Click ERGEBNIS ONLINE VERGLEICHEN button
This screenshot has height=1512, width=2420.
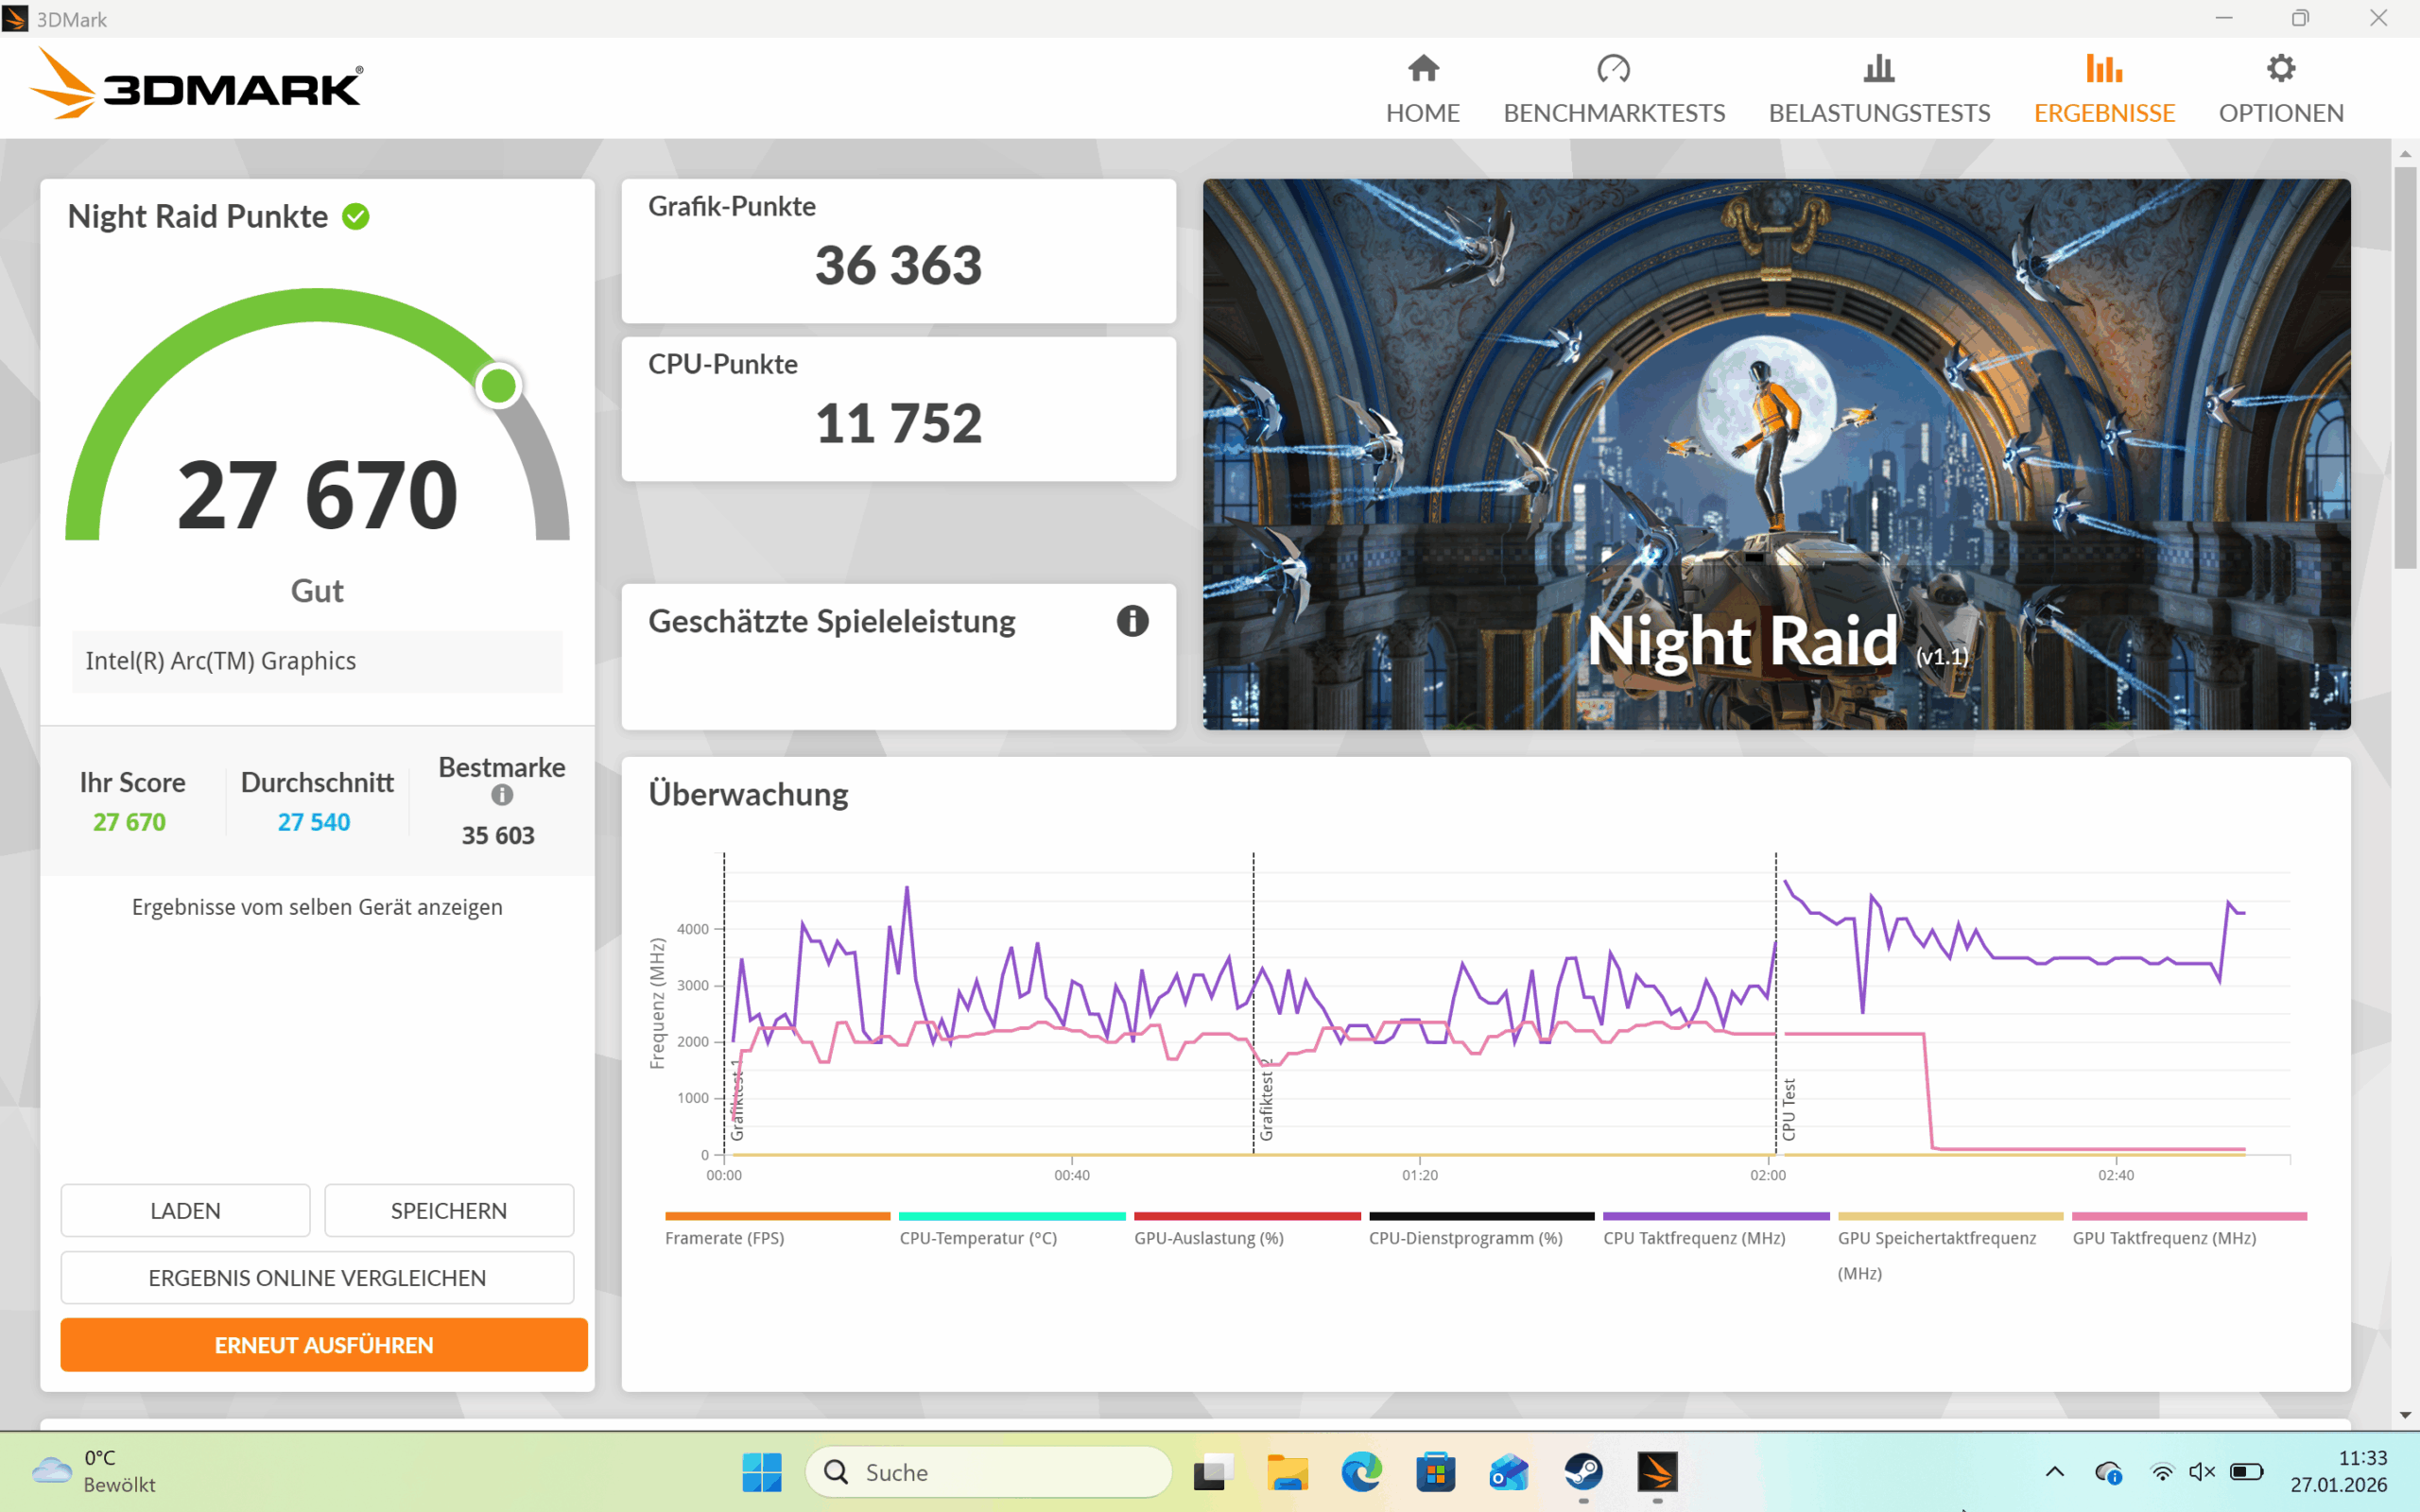coord(317,1278)
